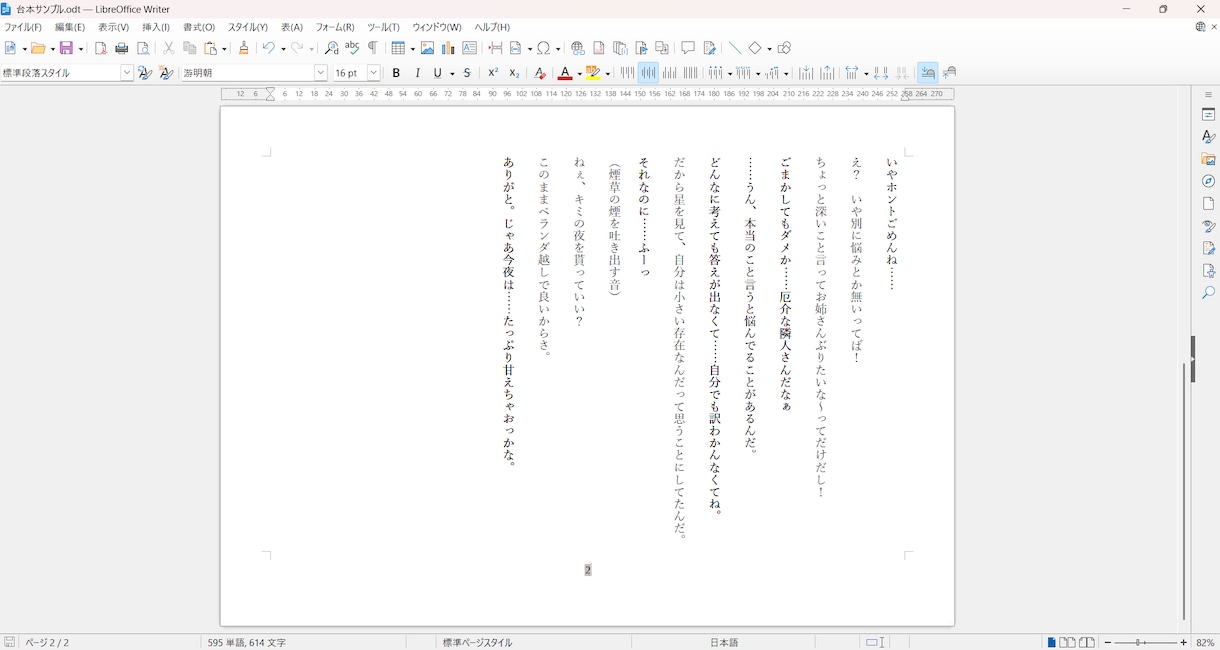Insert a chart

448,48
